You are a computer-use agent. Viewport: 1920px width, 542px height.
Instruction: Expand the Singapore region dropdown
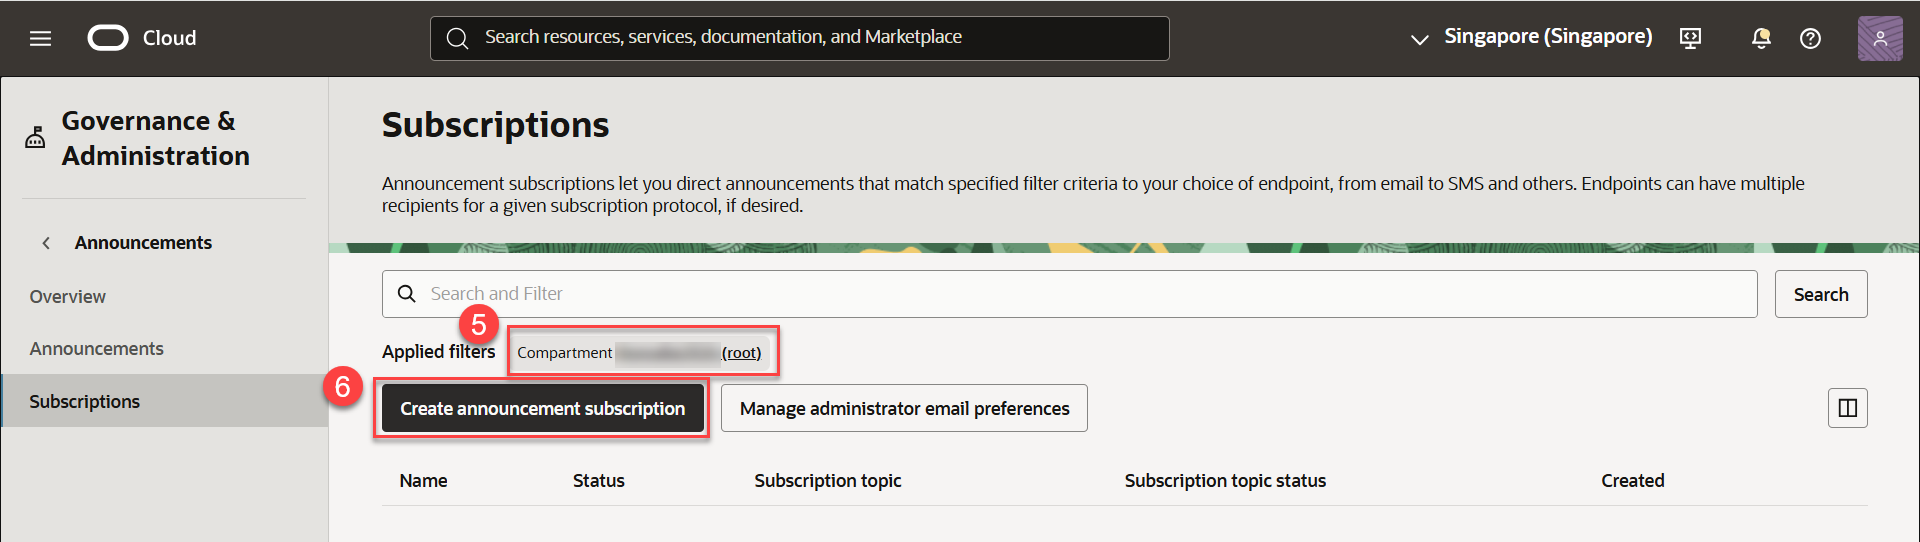(1531, 37)
